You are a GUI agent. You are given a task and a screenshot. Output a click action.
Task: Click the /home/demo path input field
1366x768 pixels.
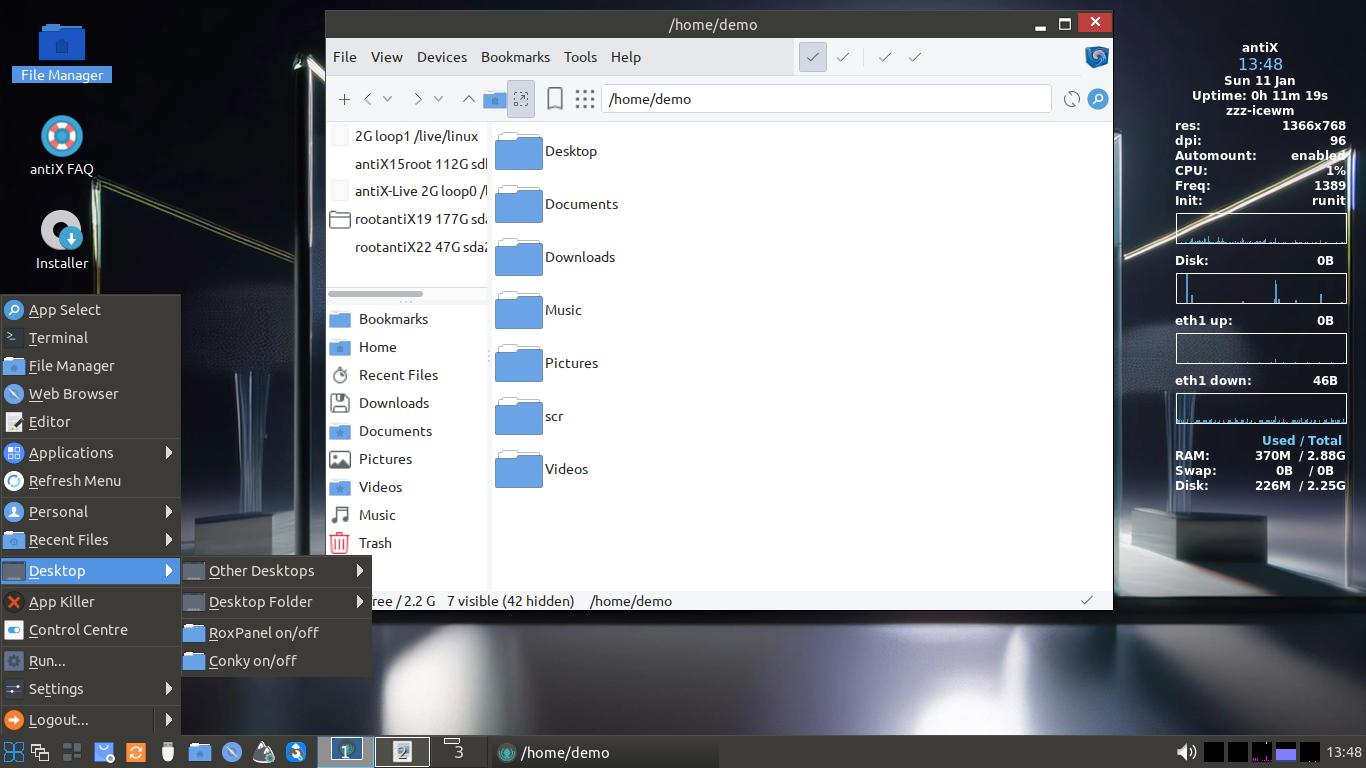click(x=825, y=99)
